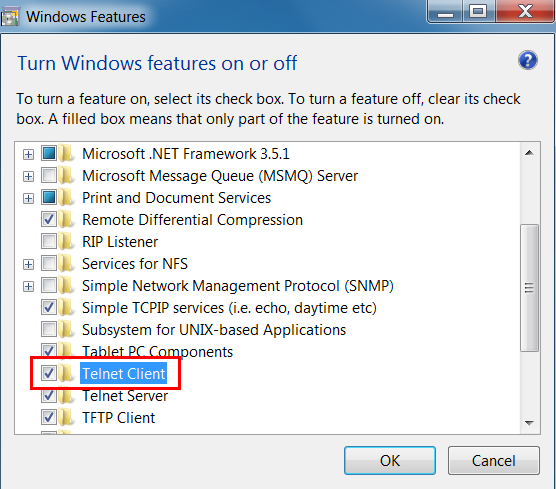Uncheck the Telnet Client checkbox

(x=49, y=373)
